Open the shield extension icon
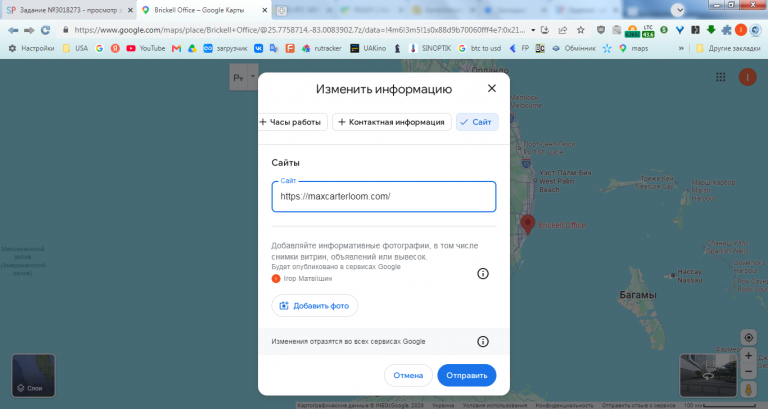Screen dimensions: 768x409 click(x=601, y=30)
